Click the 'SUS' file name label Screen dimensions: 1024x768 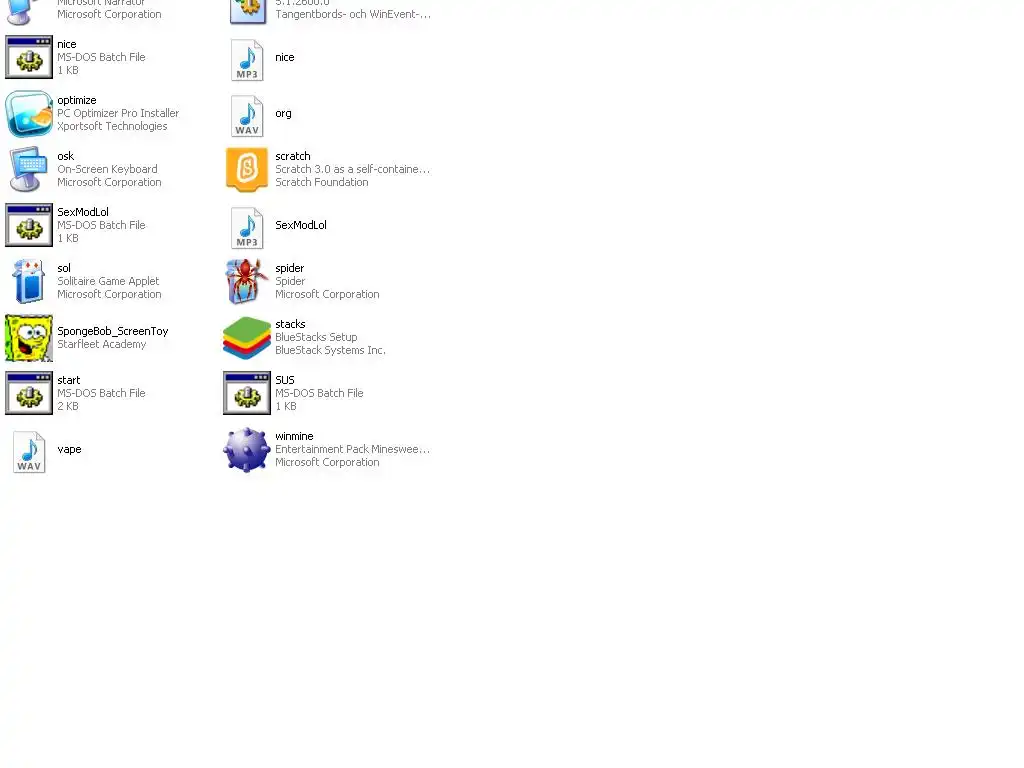(x=285, y=380)
